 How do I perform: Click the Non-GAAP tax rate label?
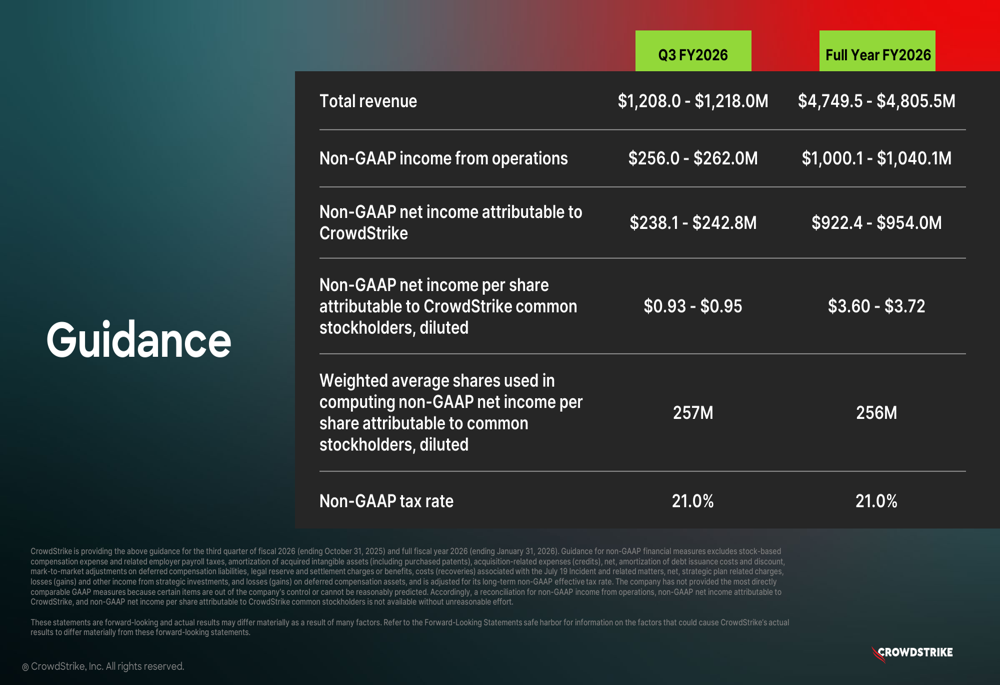click(x=386, y=501)
